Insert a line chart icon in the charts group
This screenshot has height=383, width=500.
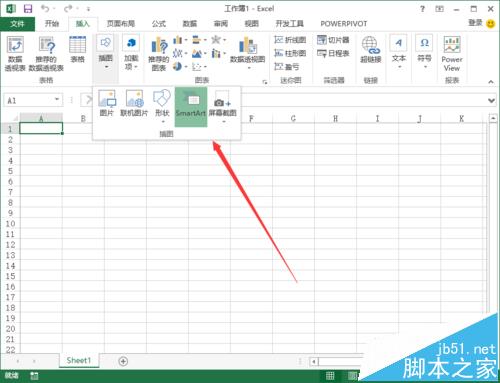(180, 53)
